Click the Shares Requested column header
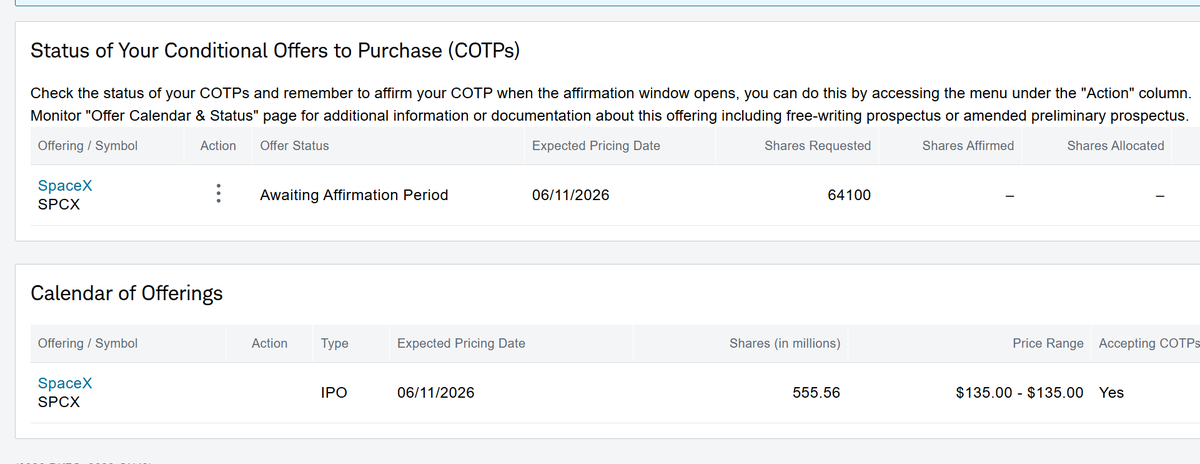 (x=817, y=145)
